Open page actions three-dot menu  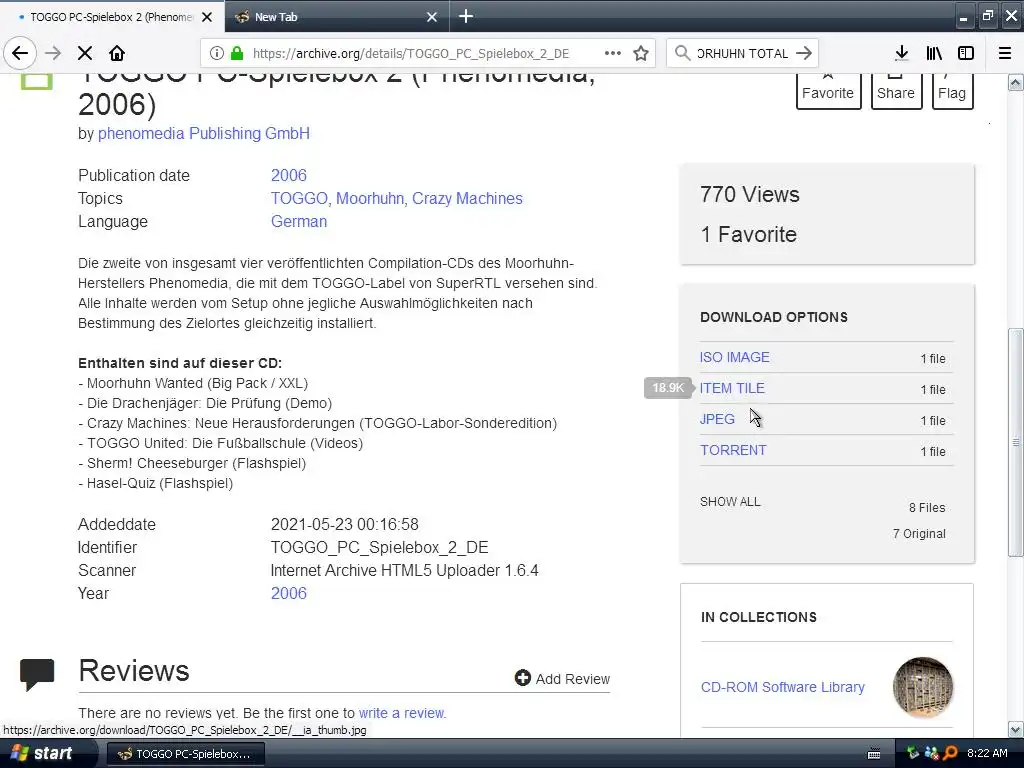(613, 53)
